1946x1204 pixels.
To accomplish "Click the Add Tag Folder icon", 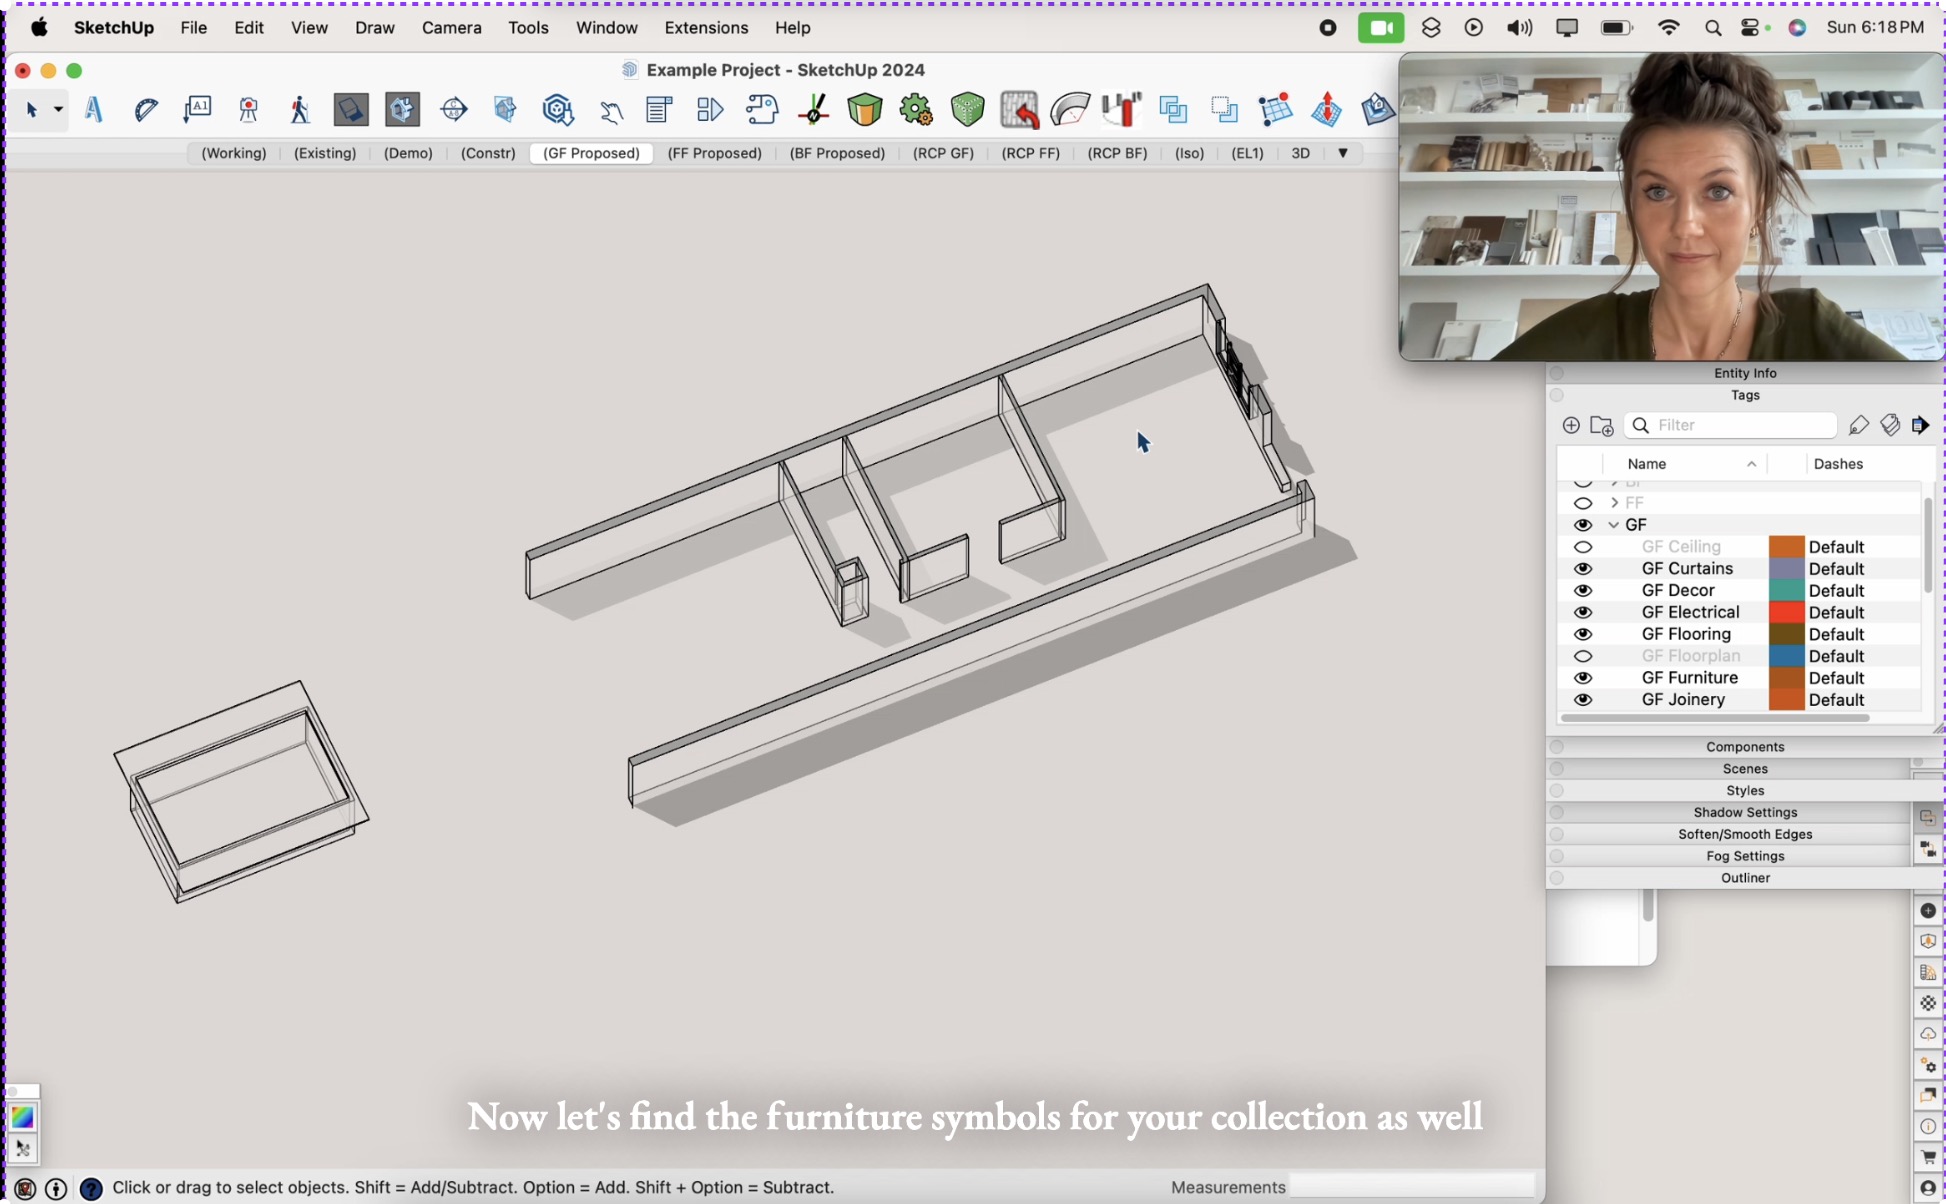I will (1602, 425).
